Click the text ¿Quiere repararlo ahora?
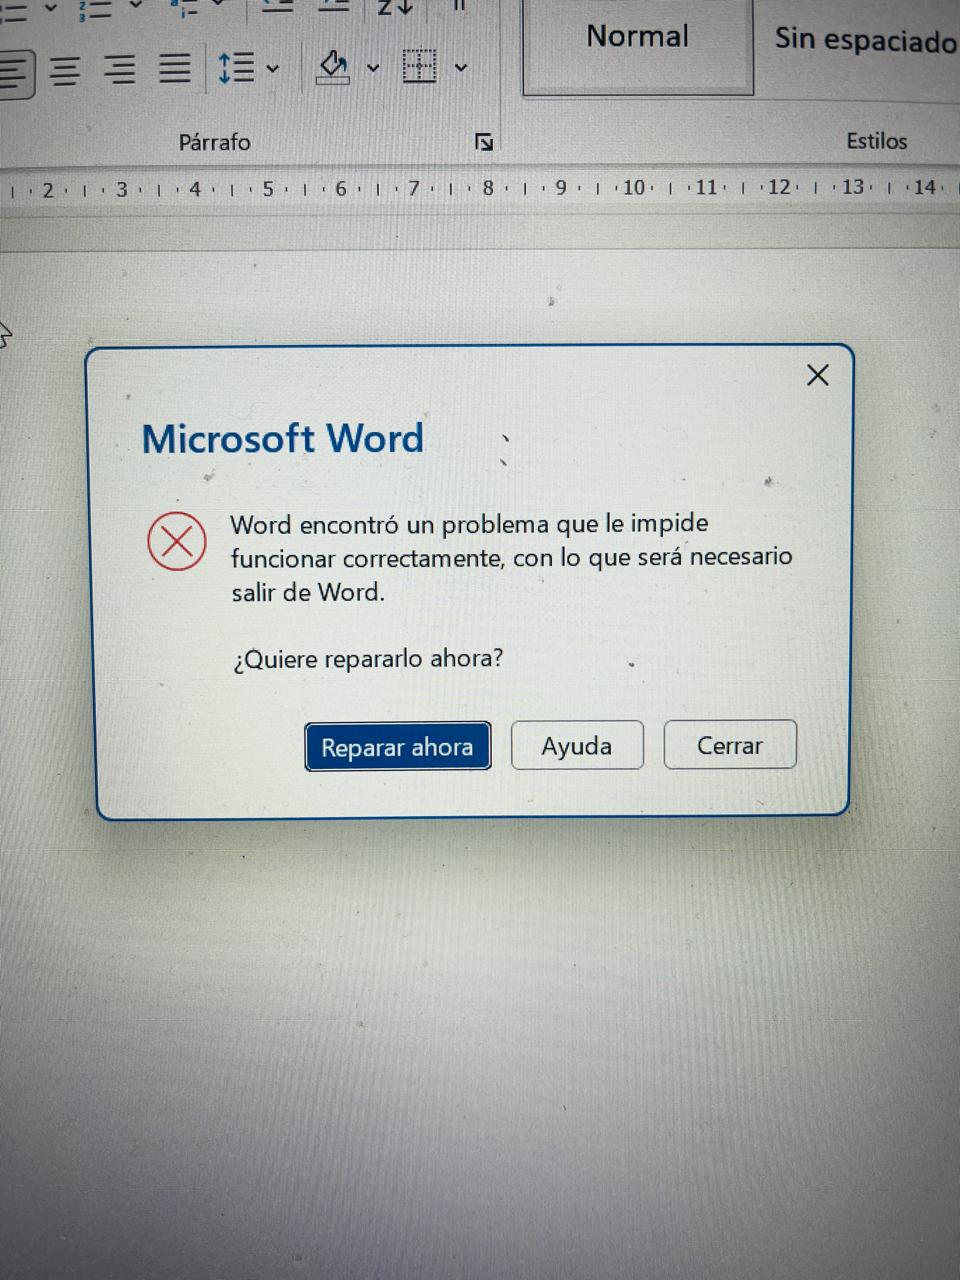Viewport: 960px width, 1280px height. (368, 659)
